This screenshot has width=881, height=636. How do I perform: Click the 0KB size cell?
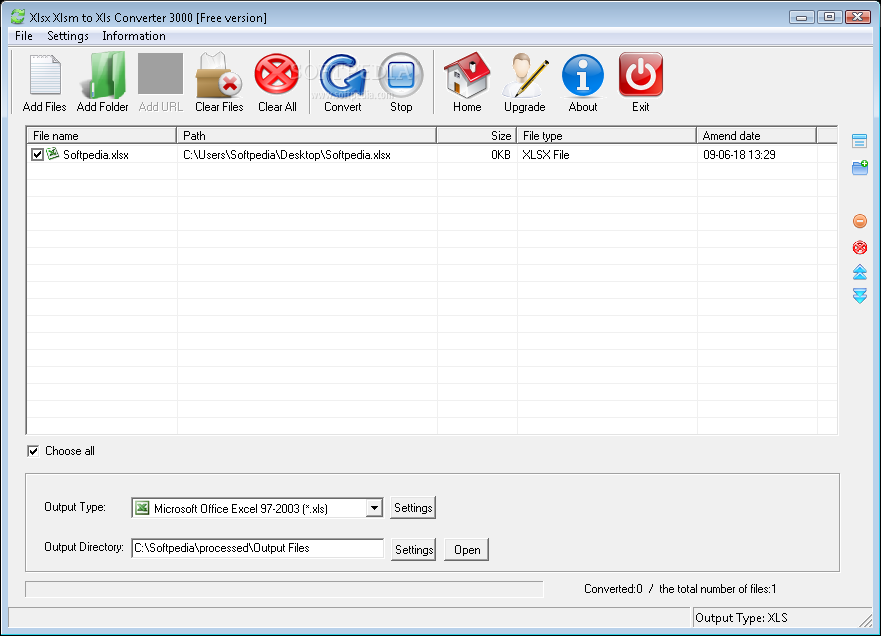[x=501, y=155]
